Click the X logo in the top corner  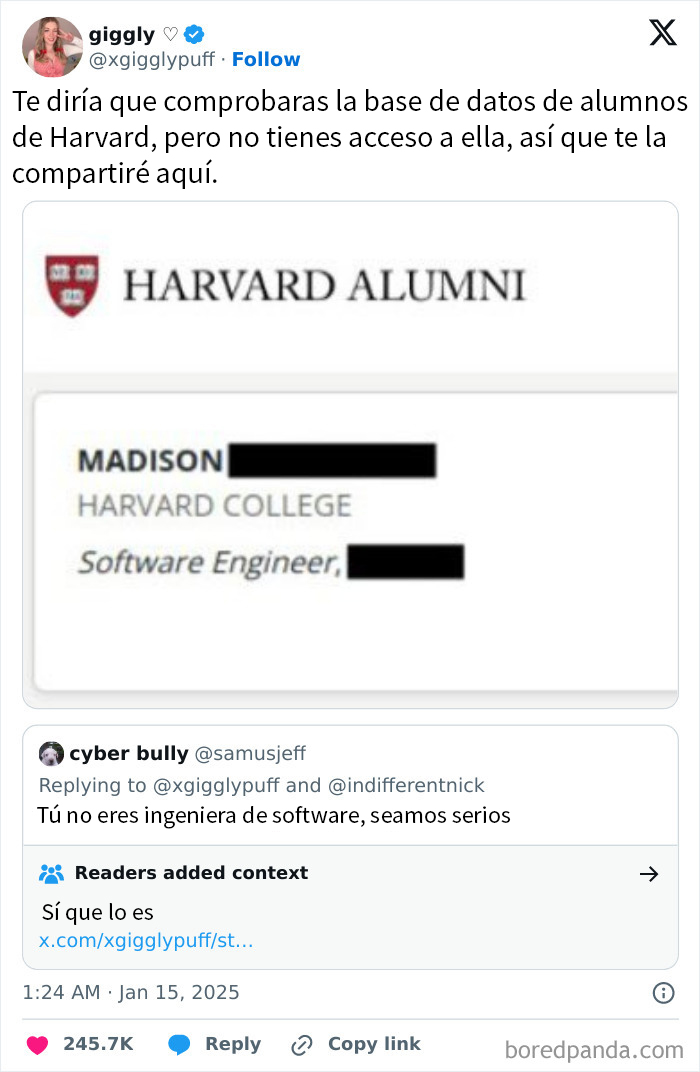662,33
